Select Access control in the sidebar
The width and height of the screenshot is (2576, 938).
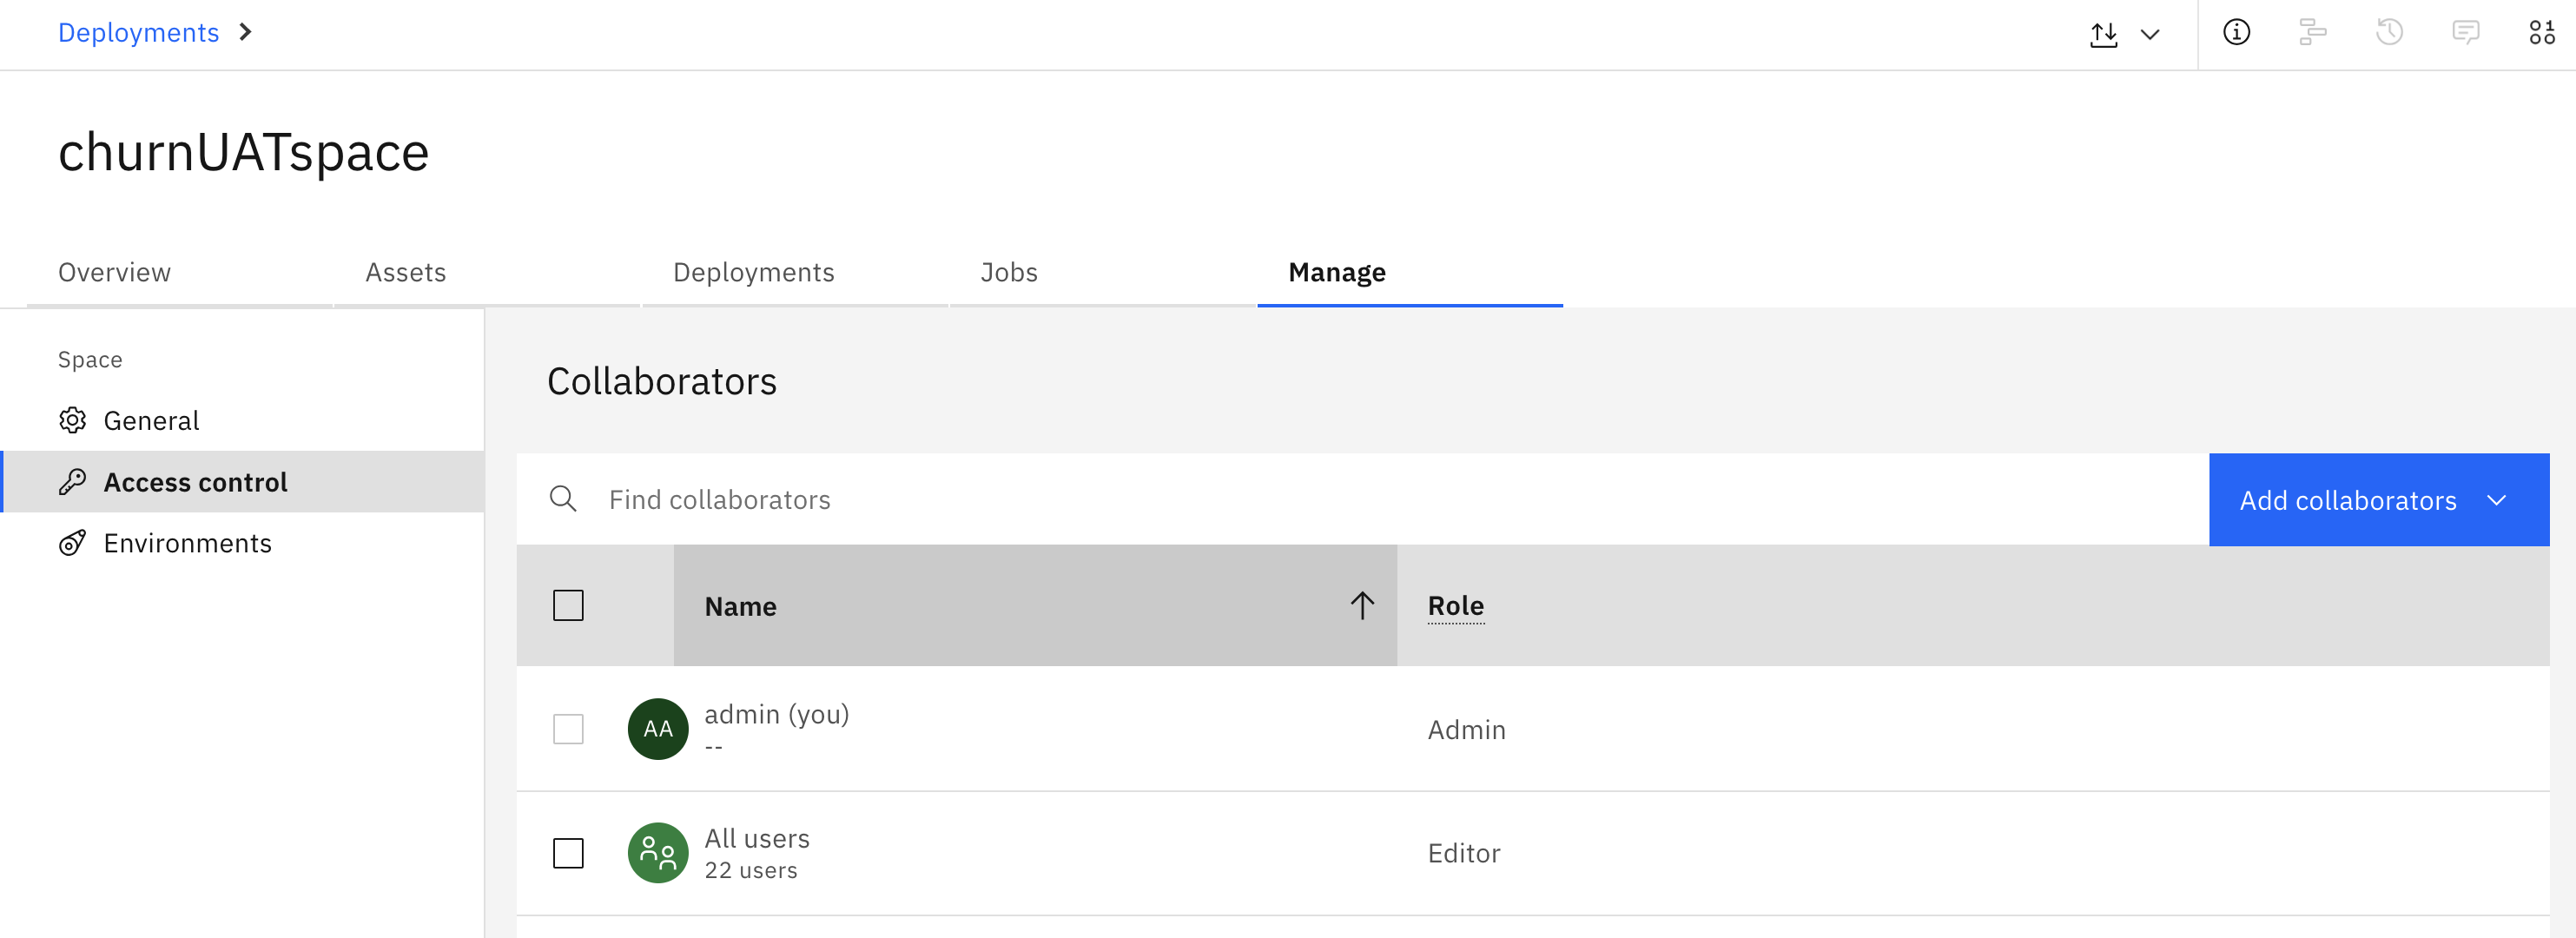pos(243,482)
